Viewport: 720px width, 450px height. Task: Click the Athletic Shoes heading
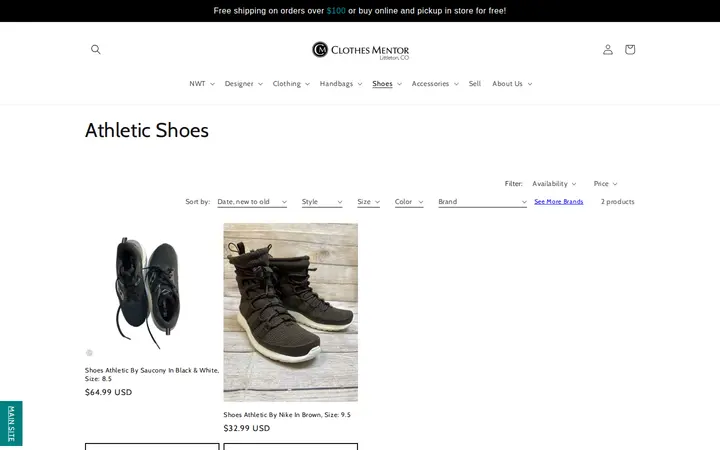pyautogui.click(x=147, y=130)
